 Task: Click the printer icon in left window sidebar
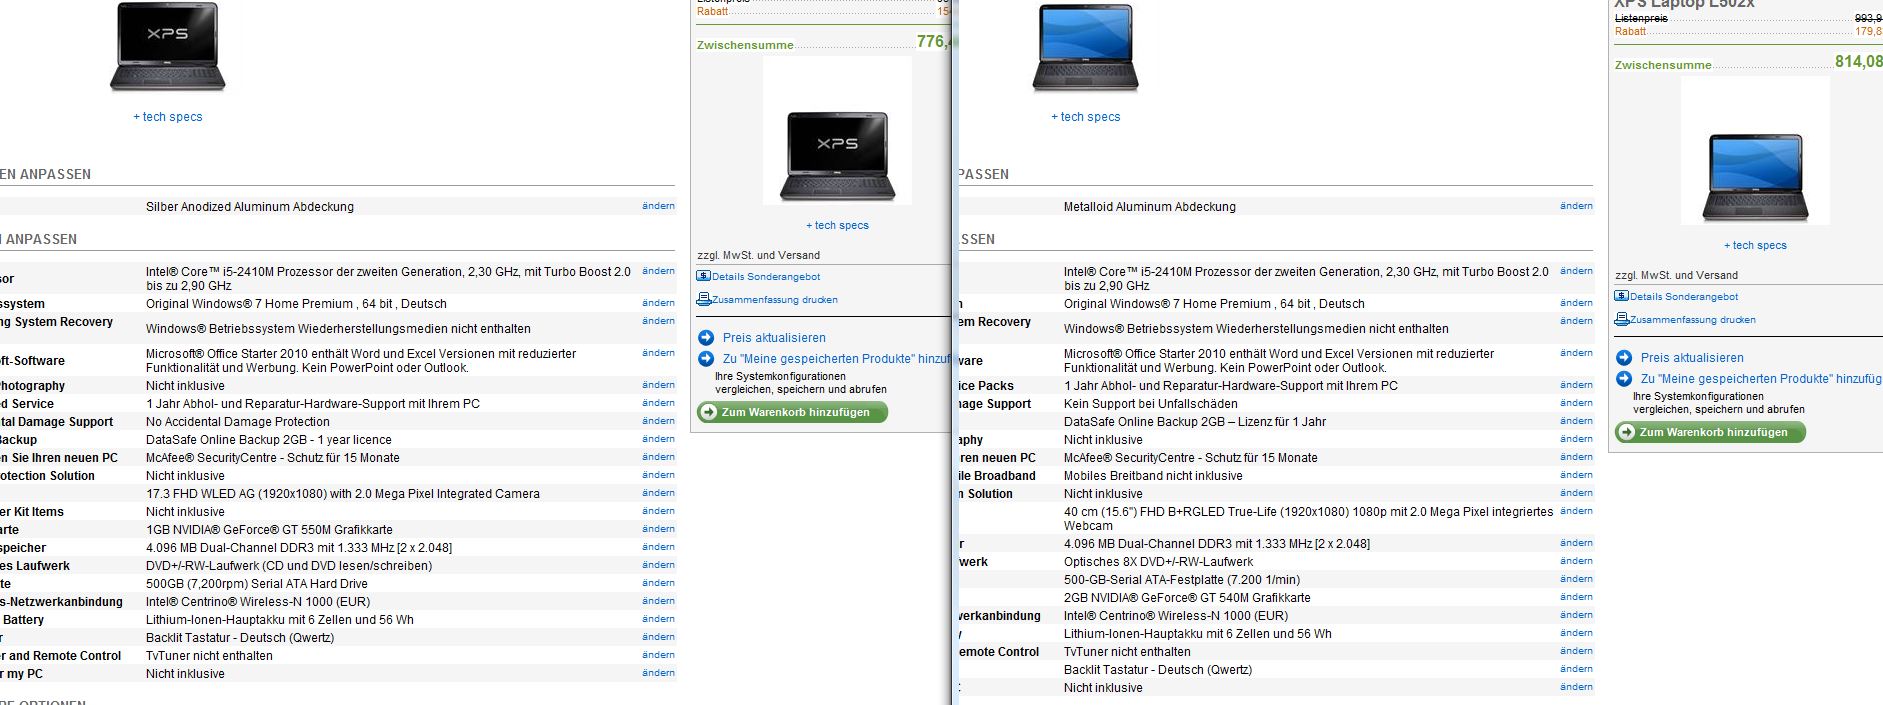click(x=704, y=299)
